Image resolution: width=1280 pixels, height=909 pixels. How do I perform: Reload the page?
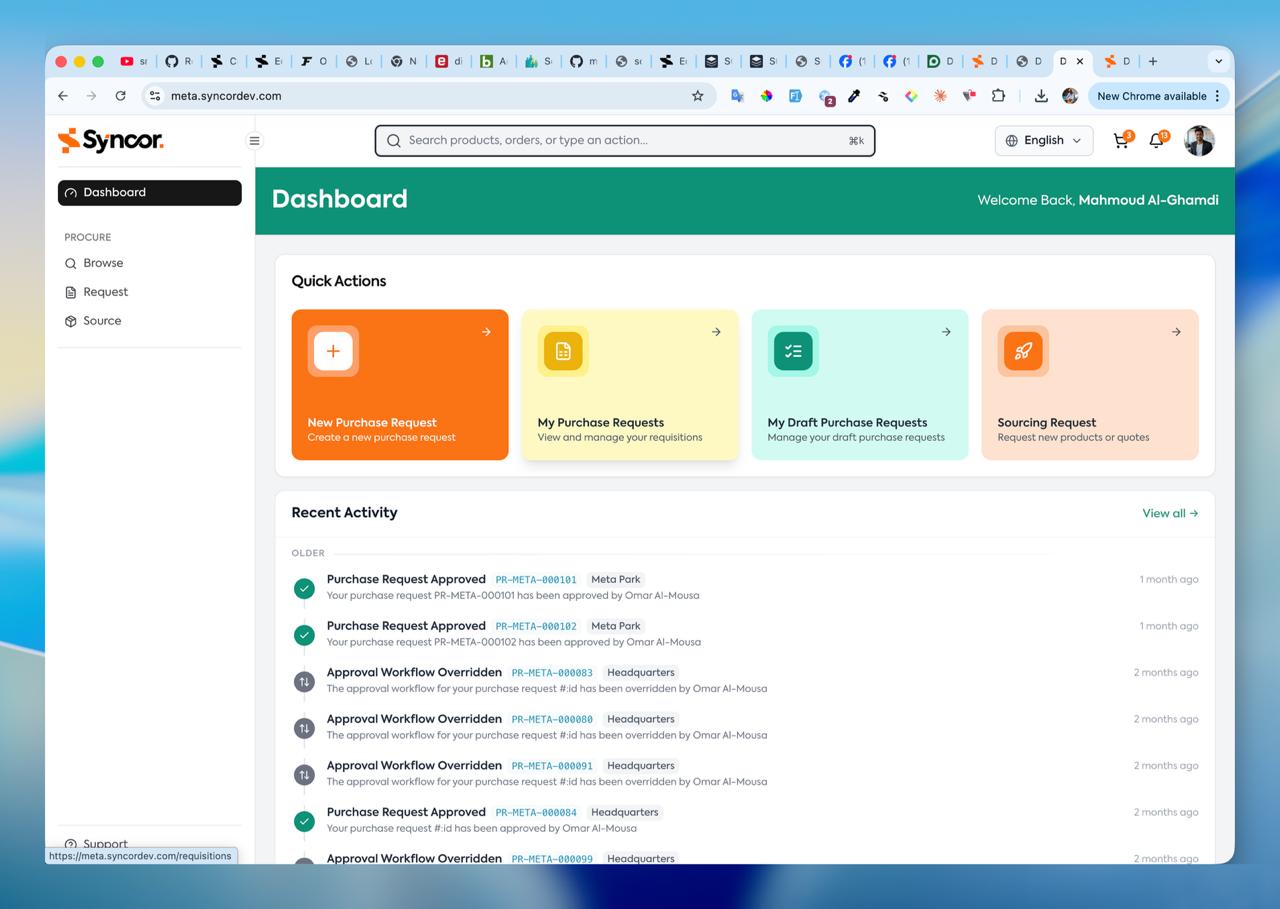pos(120,96)
